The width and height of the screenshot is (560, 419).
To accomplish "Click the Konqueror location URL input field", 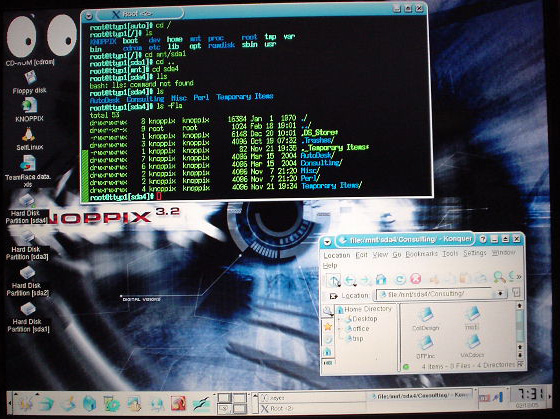I will (x=436, y=294).
